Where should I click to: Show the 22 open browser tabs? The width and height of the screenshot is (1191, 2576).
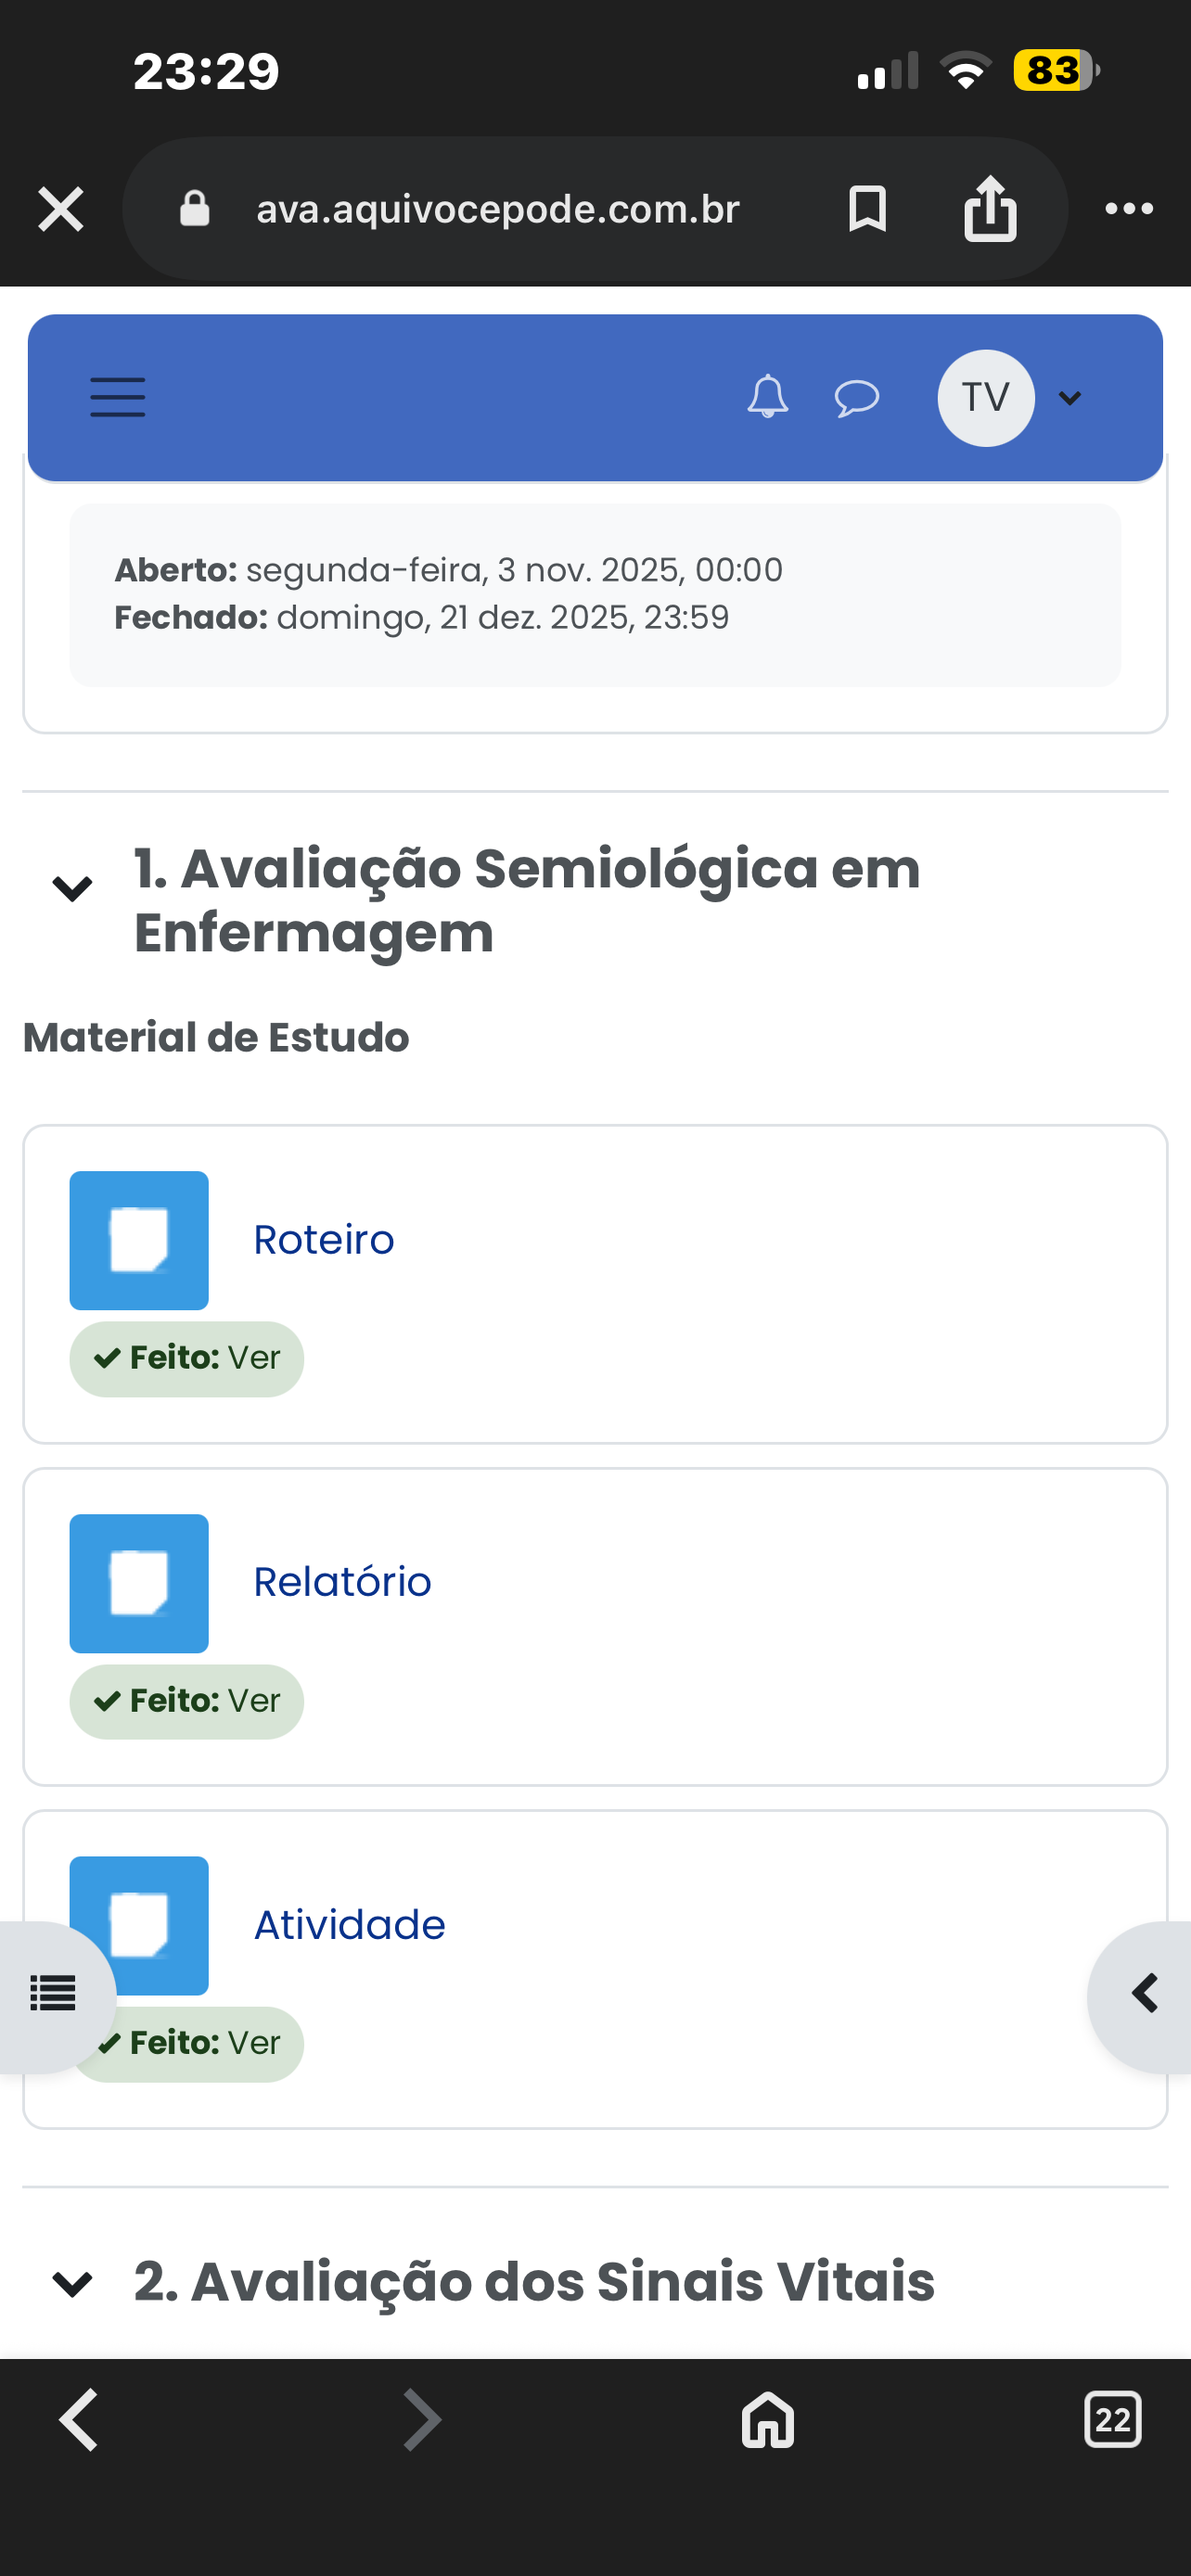pyautogui.click(x=1112, y=2420)
